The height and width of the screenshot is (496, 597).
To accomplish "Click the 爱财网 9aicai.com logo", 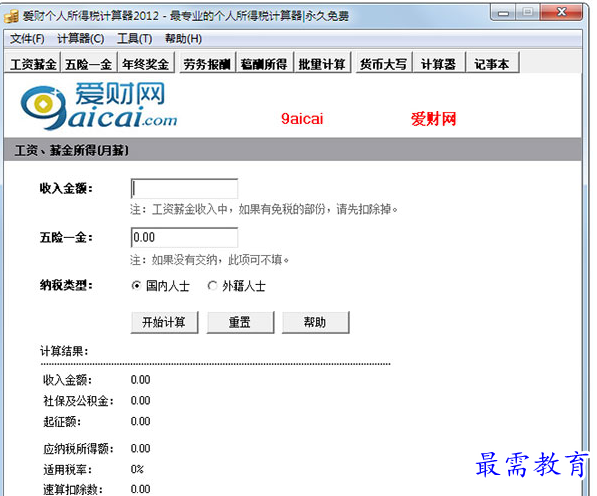I will (x=99, y=105).
